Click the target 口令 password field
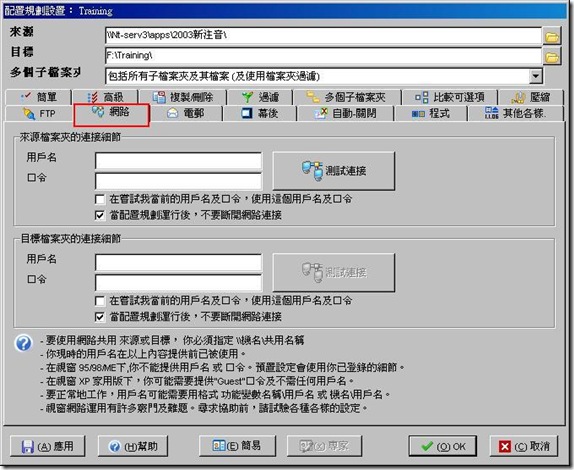Image resolution: width=574 pixels, height=470 pixels. 178,282
